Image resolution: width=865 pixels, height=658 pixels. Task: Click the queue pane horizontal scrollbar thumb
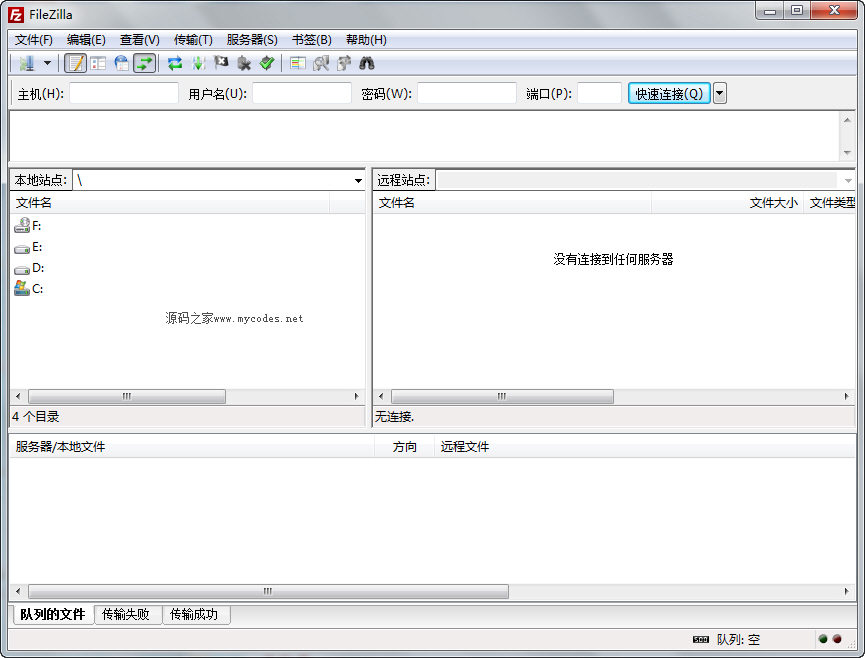click(x=268, y=591)
